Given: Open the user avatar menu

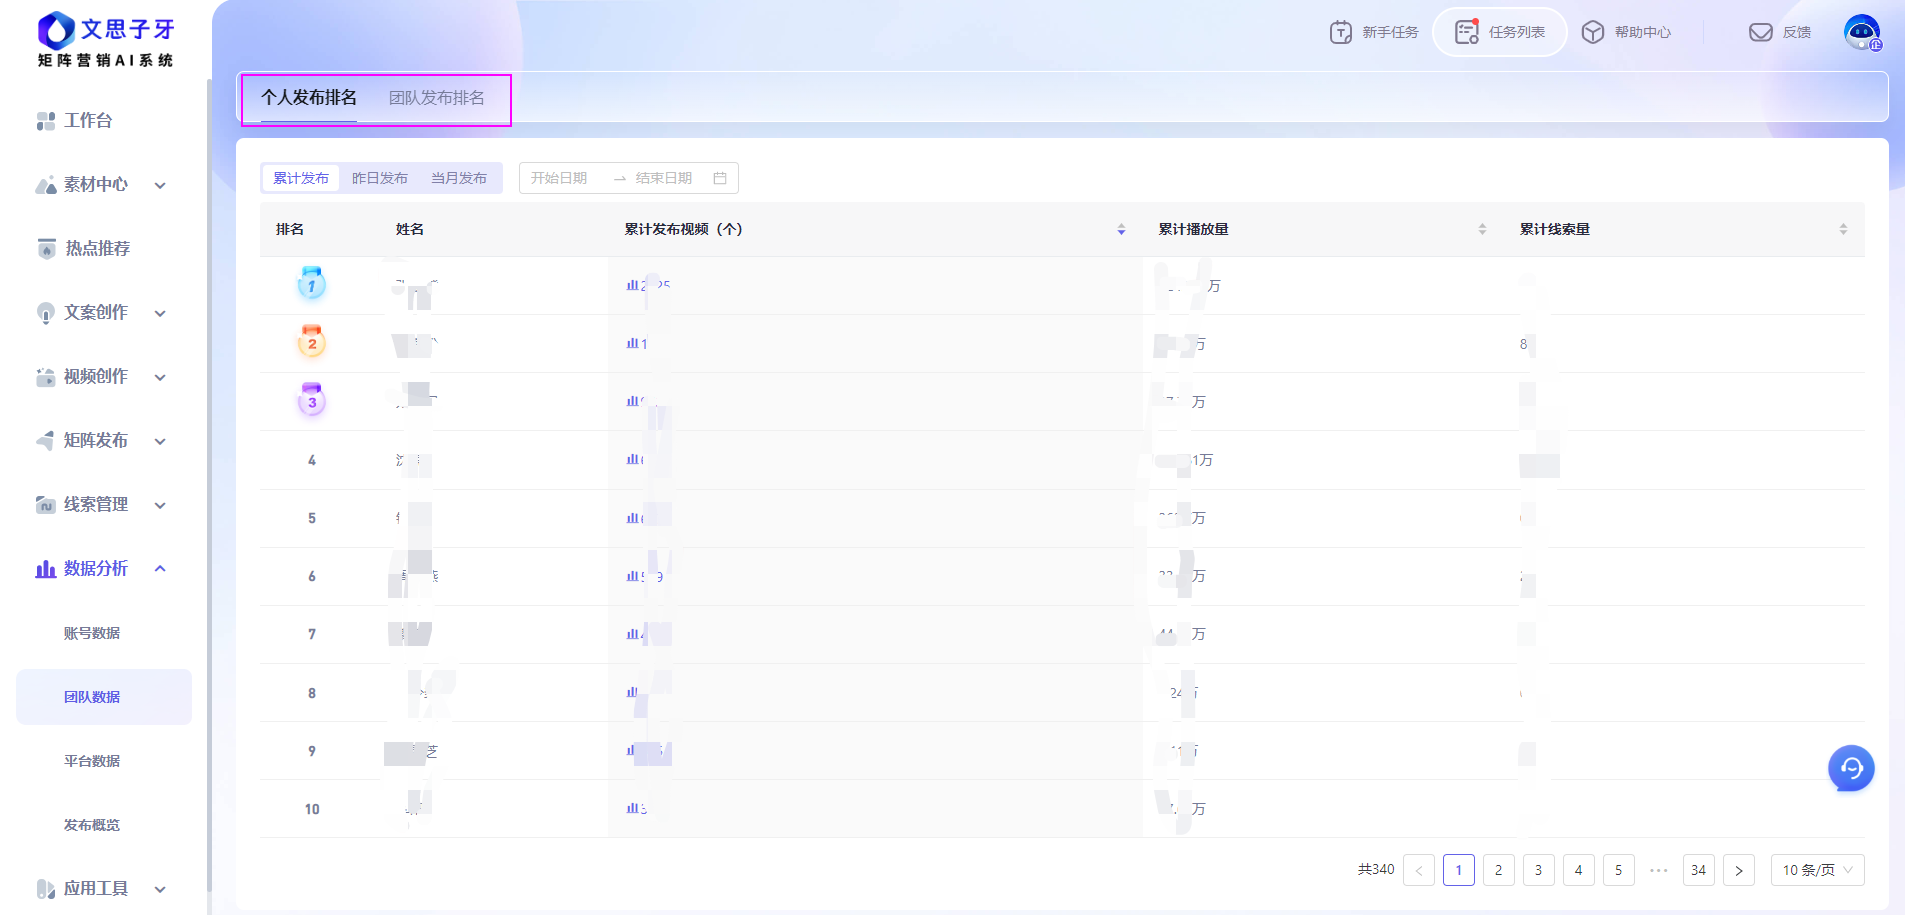Looking at the screenshot, I should (1862, 32).
